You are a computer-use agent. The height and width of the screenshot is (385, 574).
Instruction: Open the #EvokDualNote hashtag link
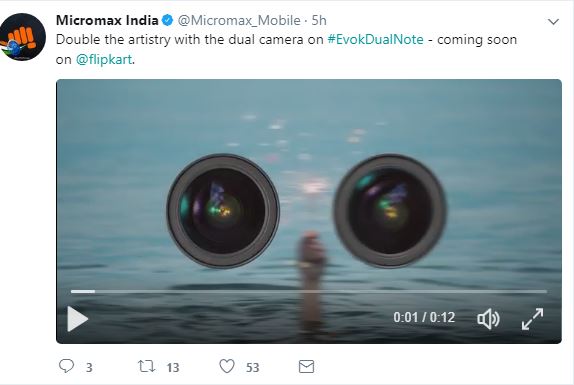375,40
